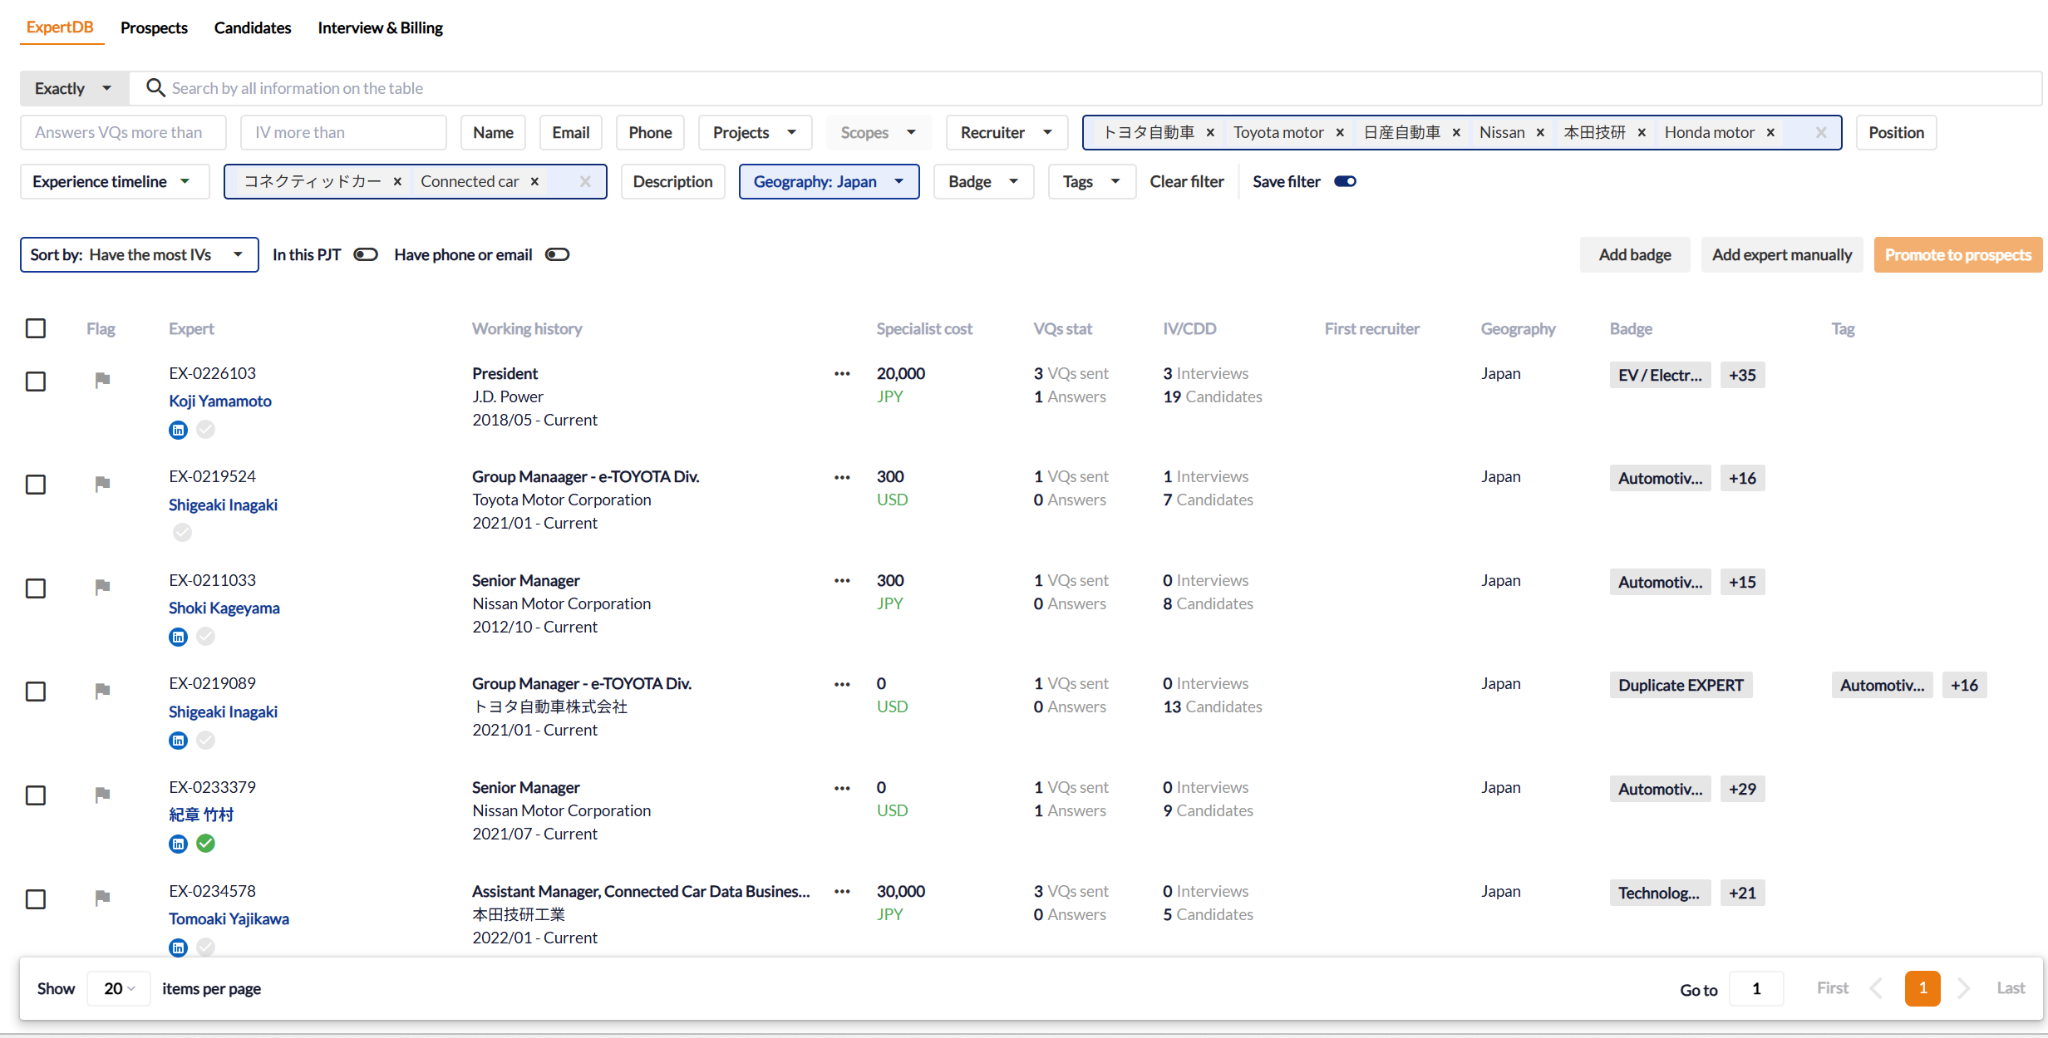This screenshot has width=2048, height=1038.
Task: Click the IV more than field
Action: coord(343,133)
